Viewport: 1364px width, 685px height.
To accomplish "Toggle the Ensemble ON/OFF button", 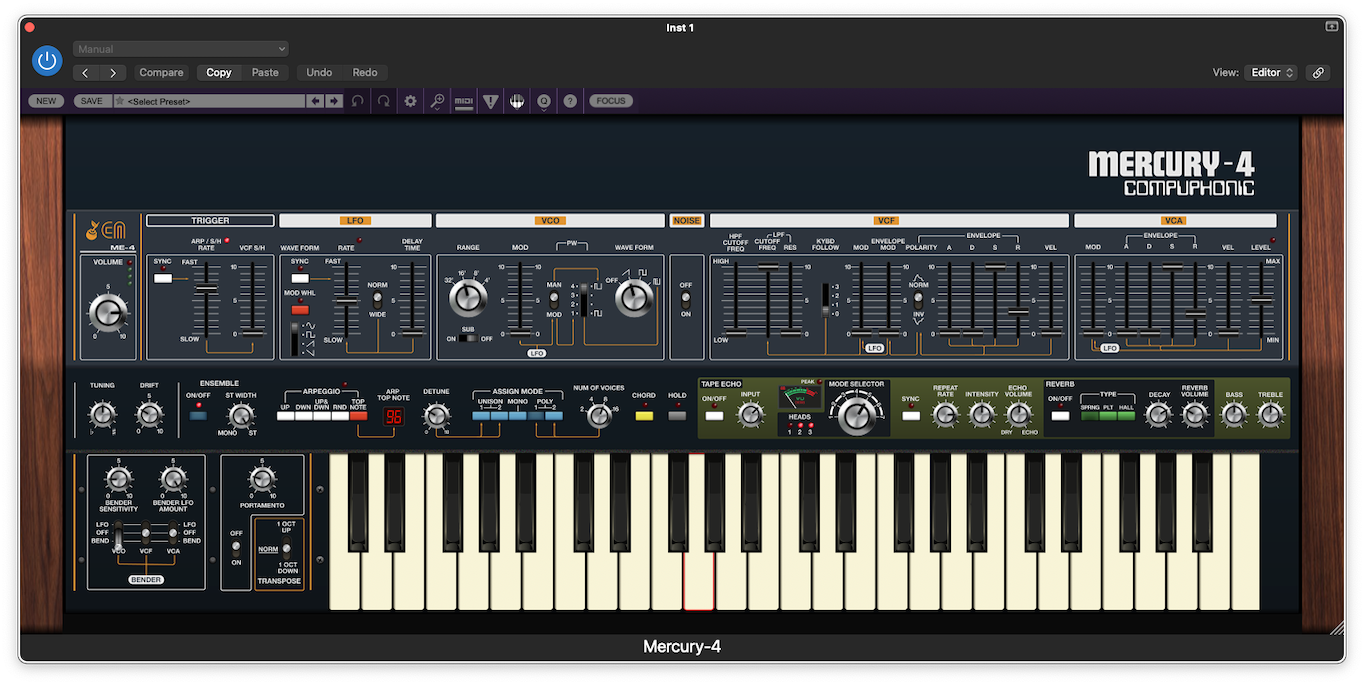I will click(x=198, y=415).
